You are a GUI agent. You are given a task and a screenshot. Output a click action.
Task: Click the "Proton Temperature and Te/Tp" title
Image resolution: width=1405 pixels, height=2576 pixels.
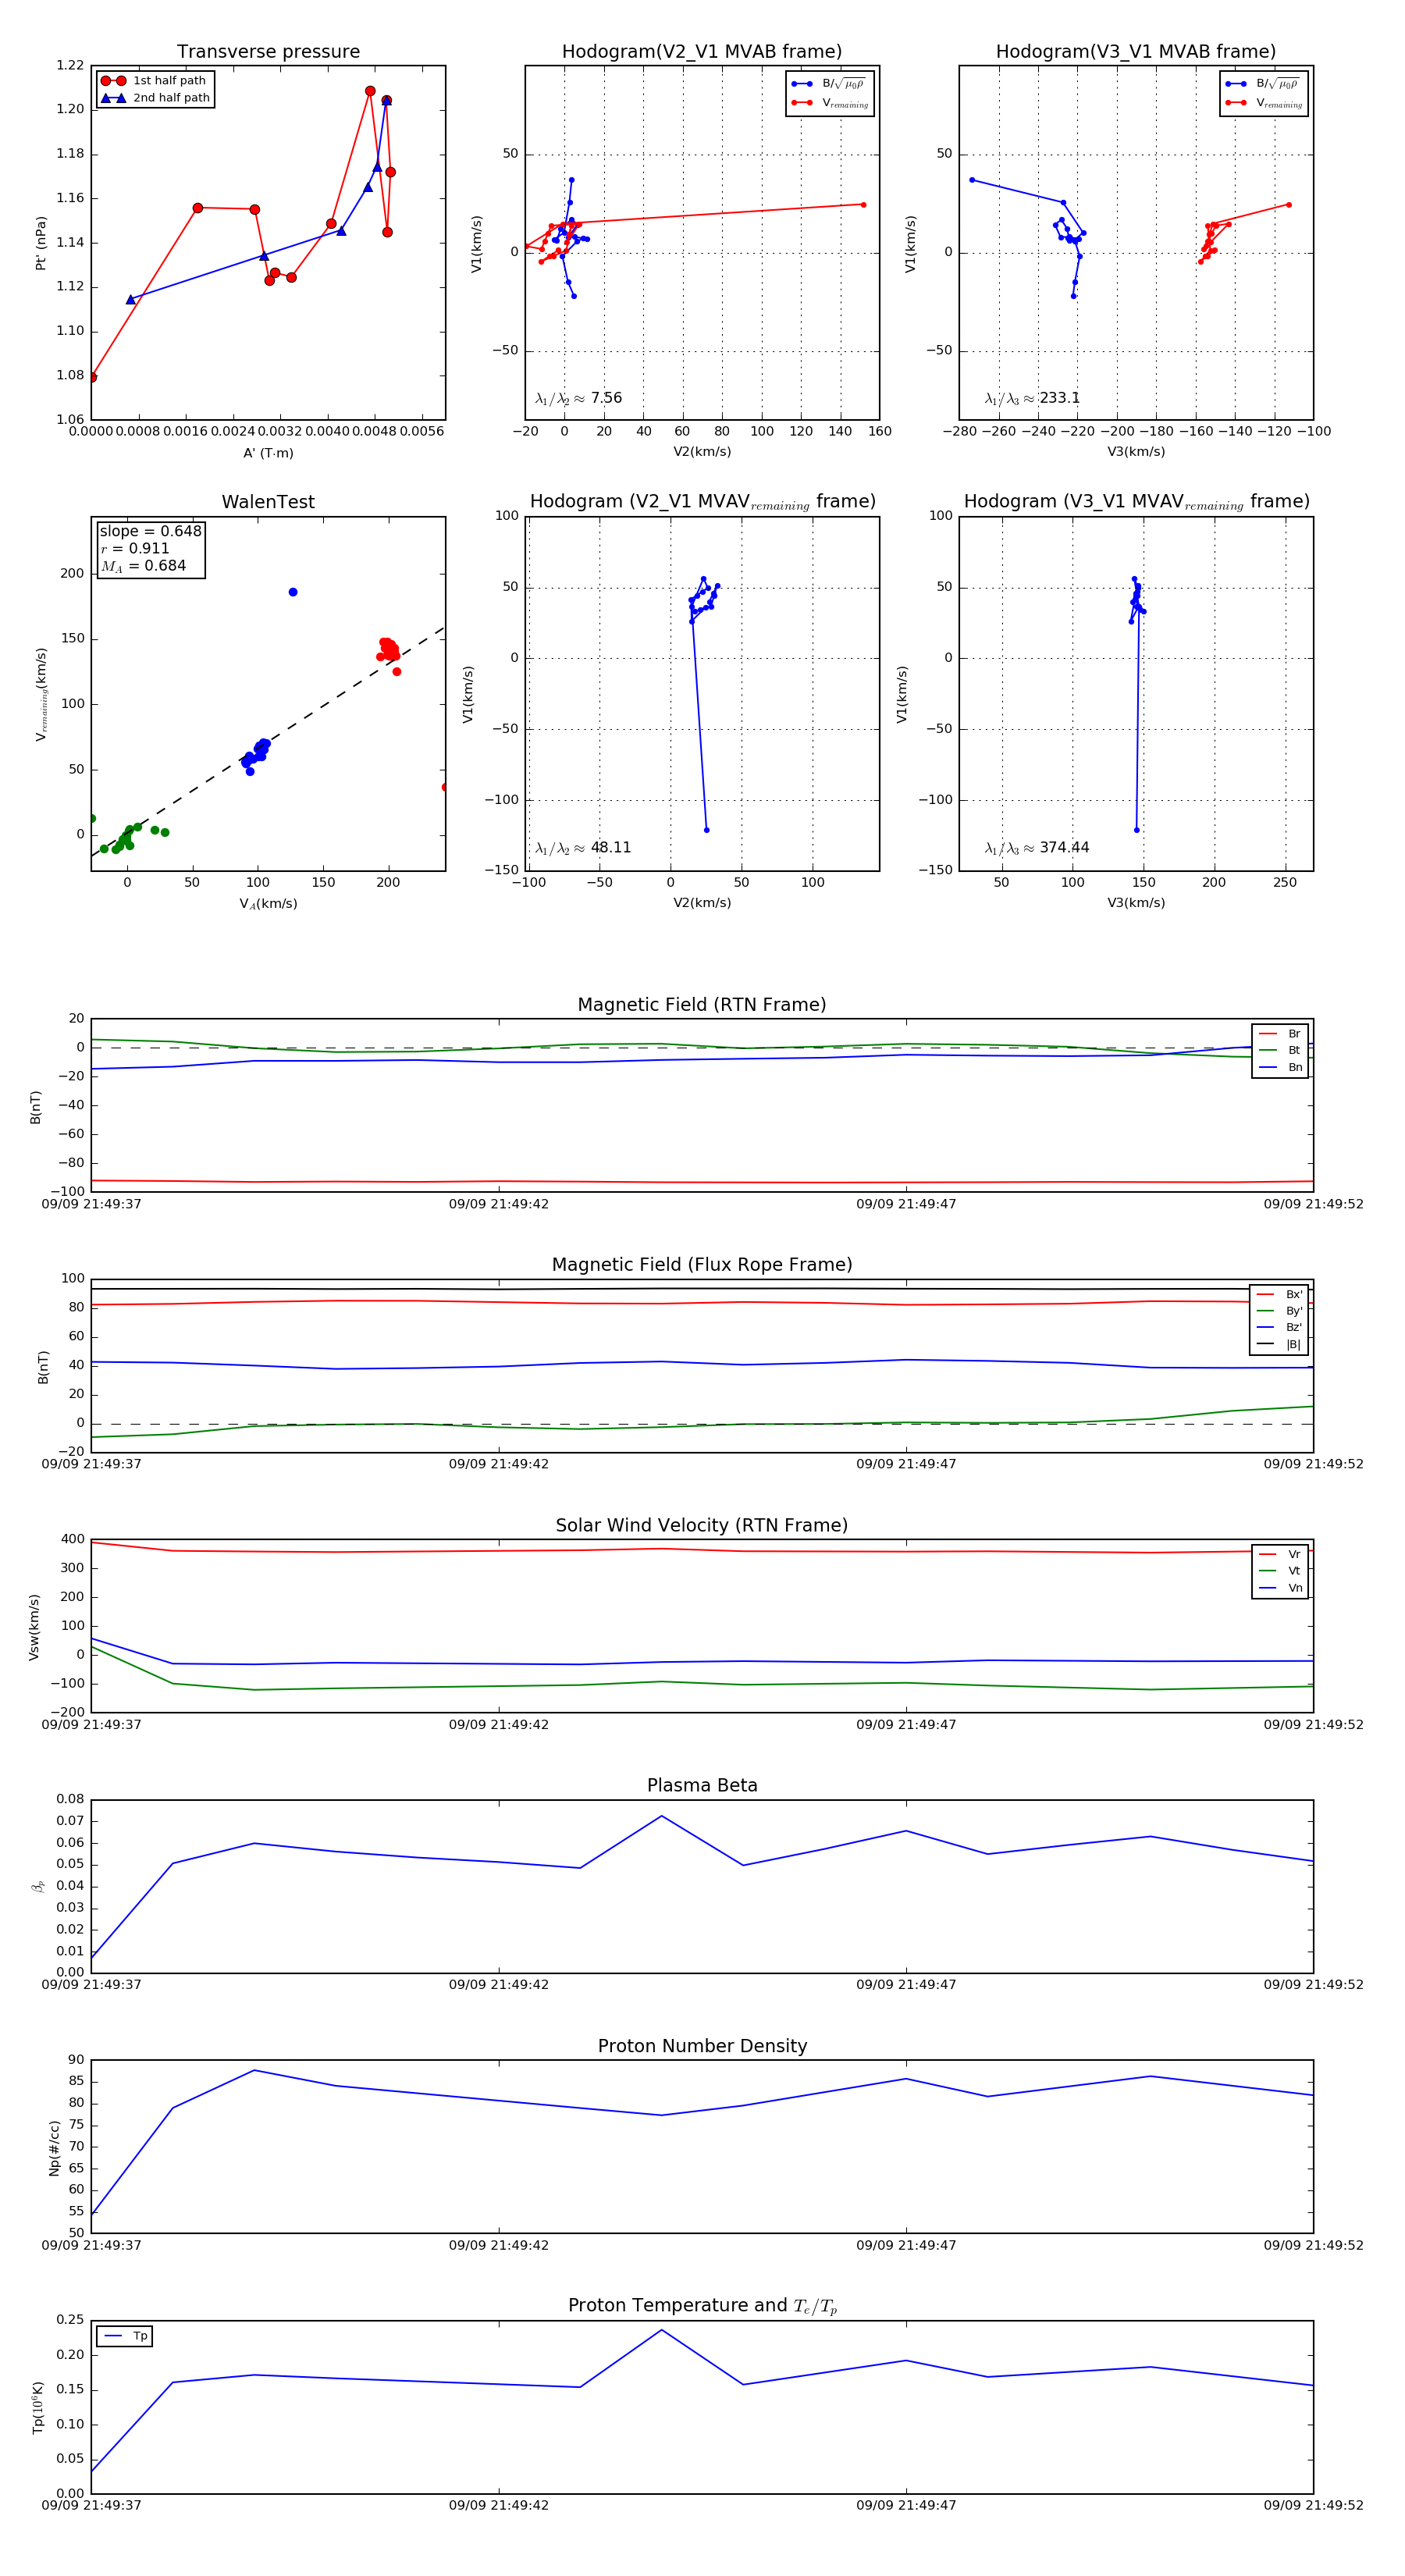click(x=702, y=2306)
